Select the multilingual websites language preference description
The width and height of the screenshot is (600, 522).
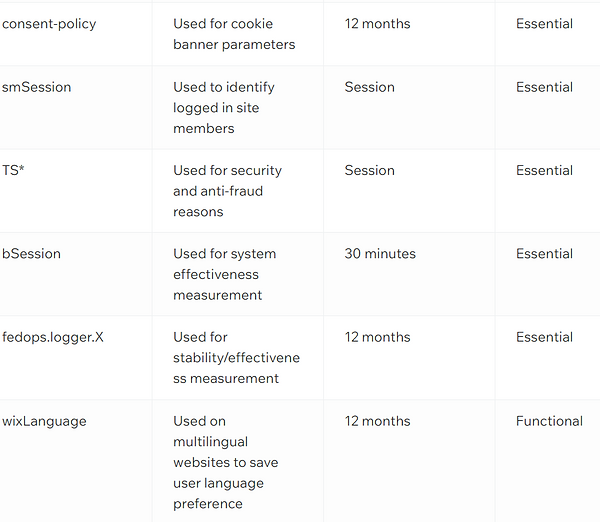(226, 462)
